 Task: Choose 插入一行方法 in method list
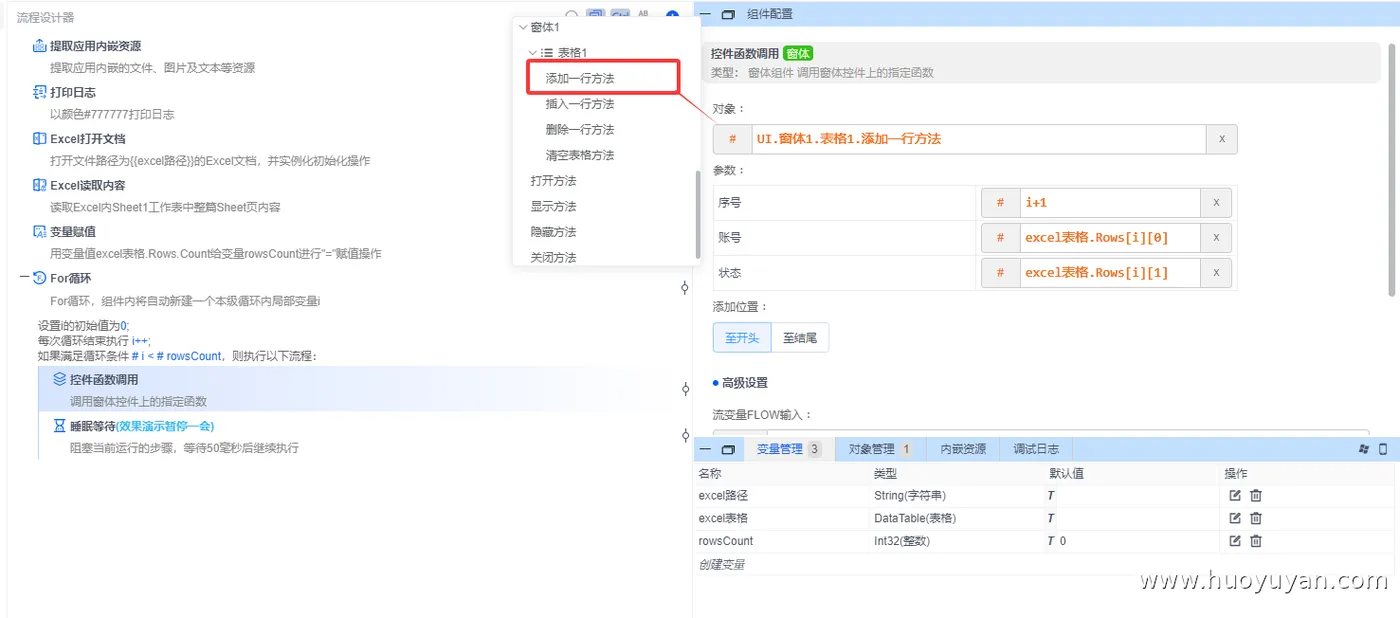coord(580,104)
